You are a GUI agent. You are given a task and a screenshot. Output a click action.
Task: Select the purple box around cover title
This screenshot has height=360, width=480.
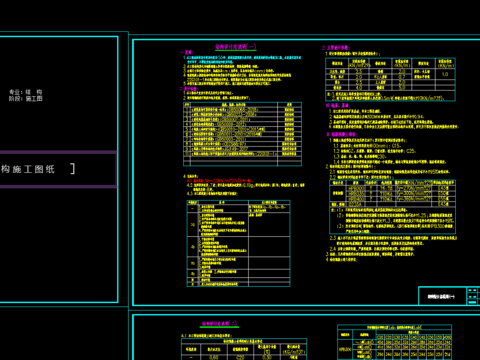tap(58, 169)
